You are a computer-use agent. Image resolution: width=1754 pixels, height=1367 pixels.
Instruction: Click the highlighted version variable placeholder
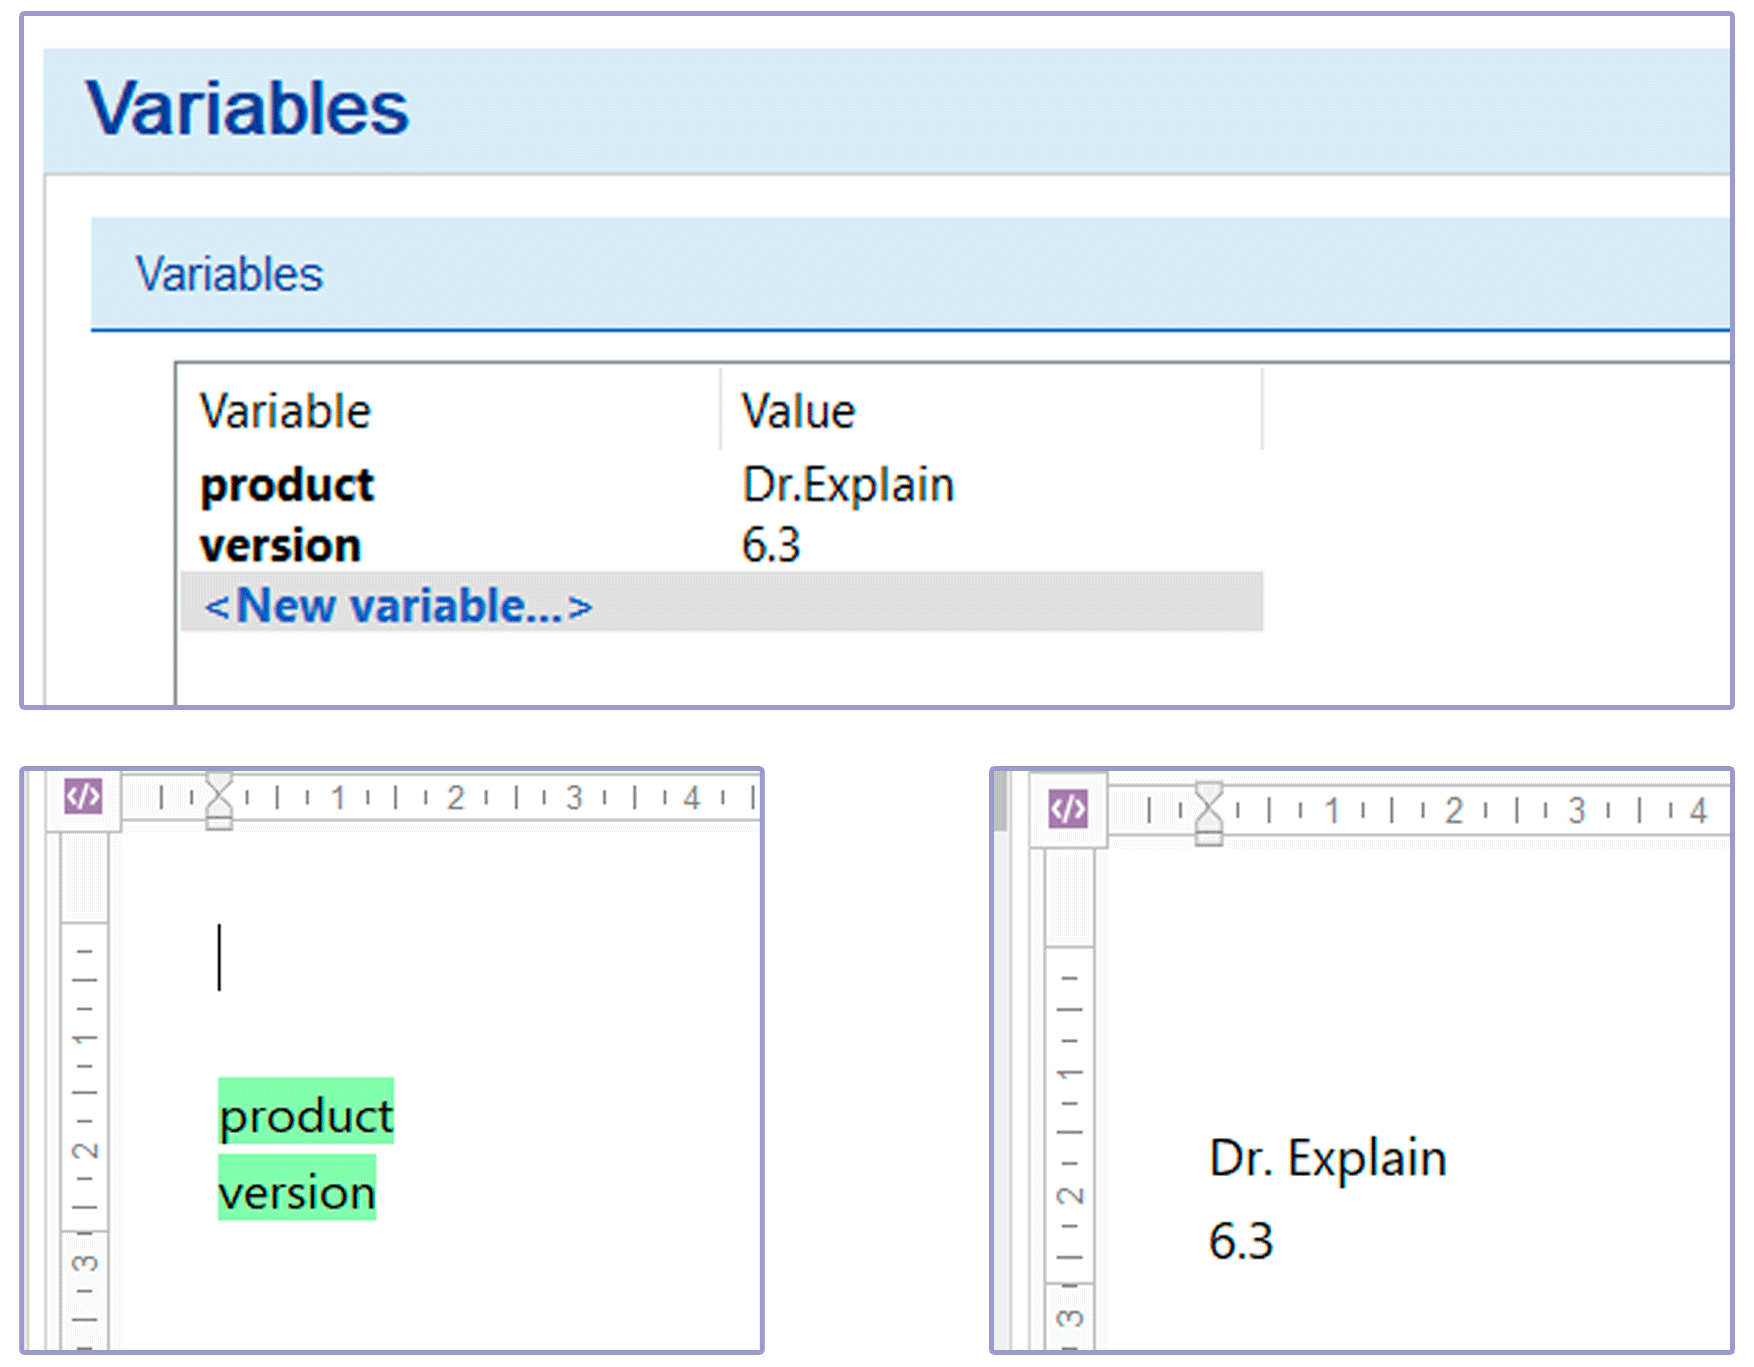pos(296,1190)
